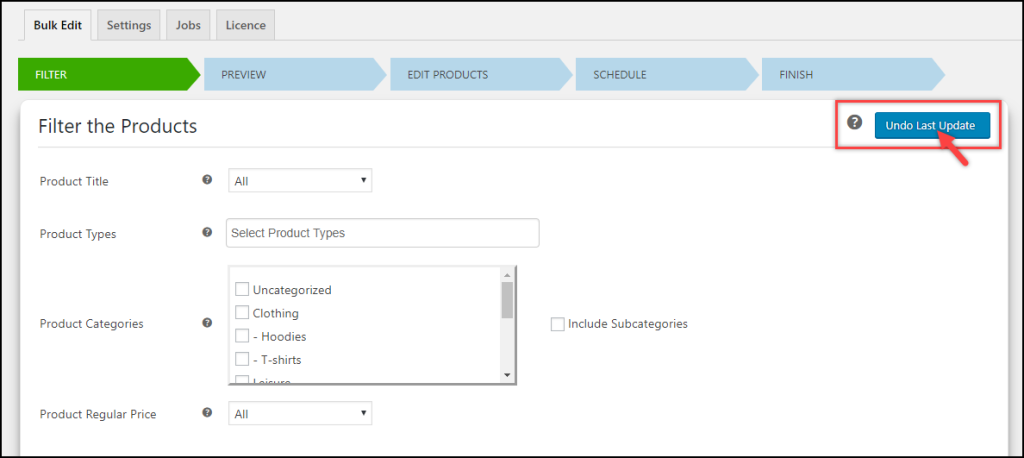The image size is (1024, 458).
Task: Enable the Include Subcategories checkbox
Action: click(x=557, y=324)
